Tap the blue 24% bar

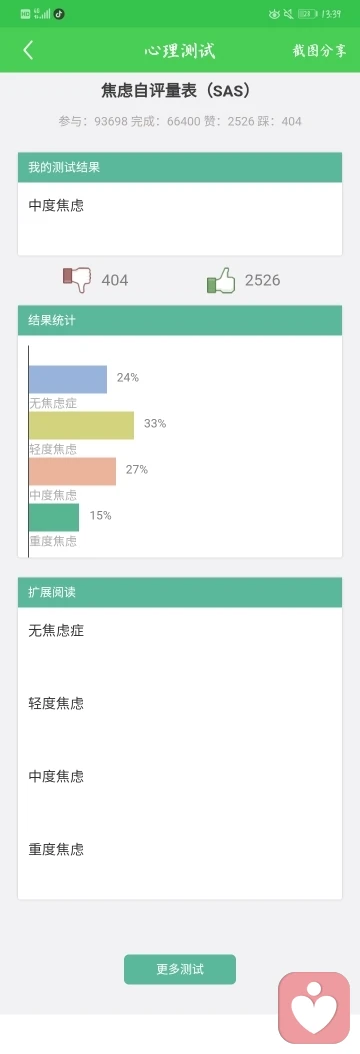click(68, 379)
